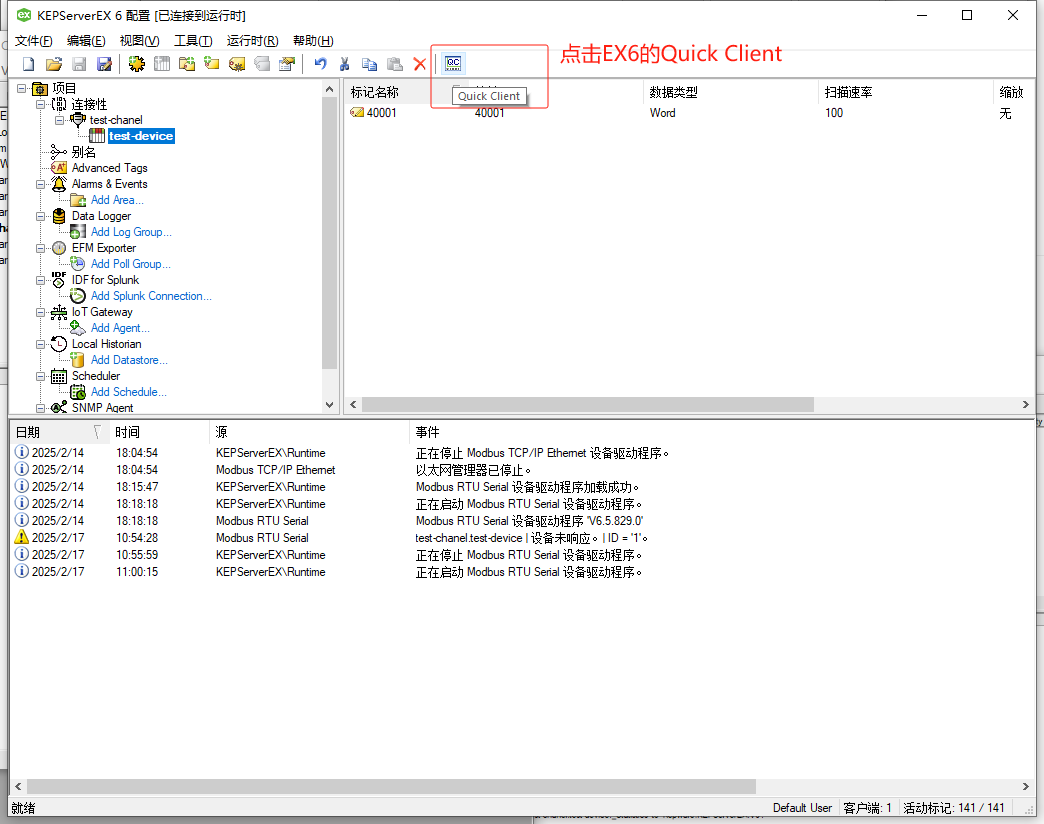Screen dimensions: 1044x824
Task: Open the 运行时(R) menu
Action: [252, 41]
